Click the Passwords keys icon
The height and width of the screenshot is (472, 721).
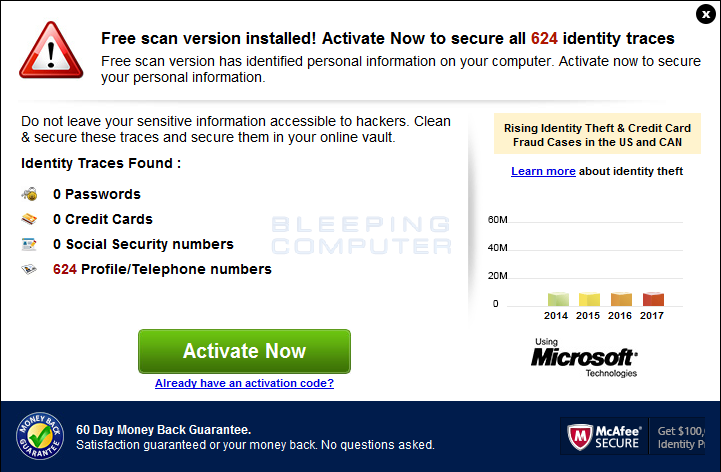(29, 194)
